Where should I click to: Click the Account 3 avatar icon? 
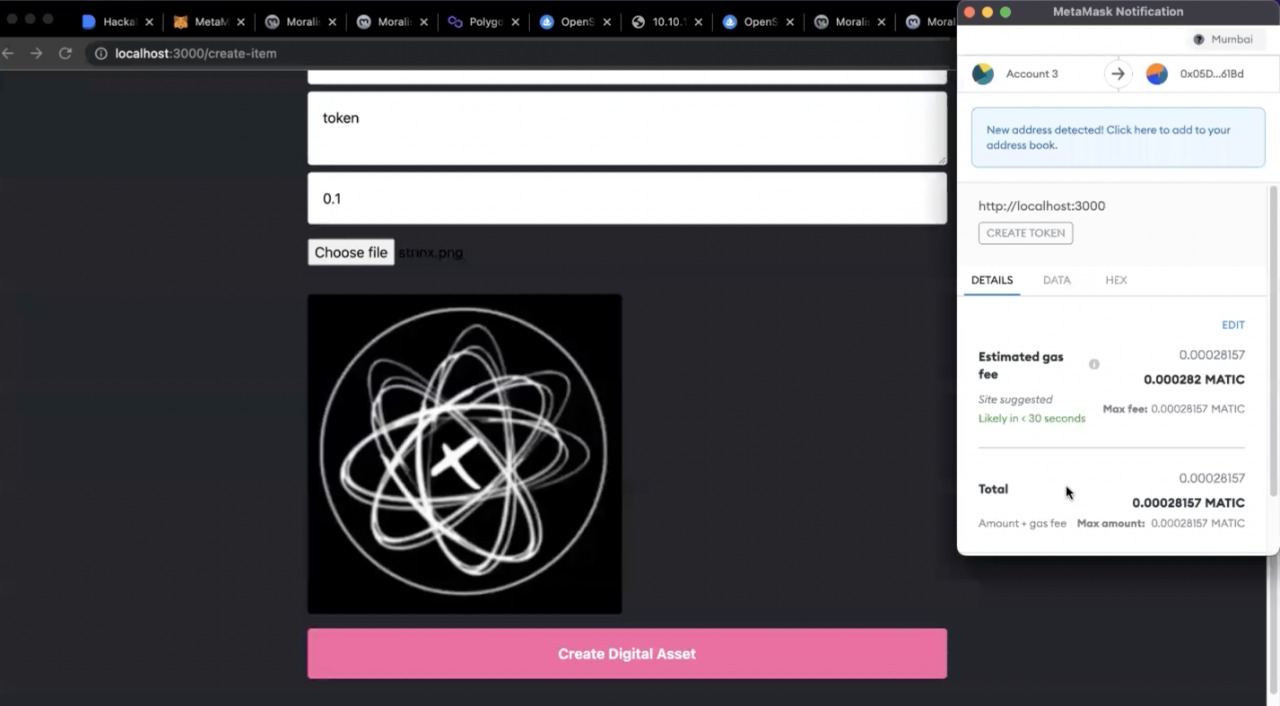(983, 74)
